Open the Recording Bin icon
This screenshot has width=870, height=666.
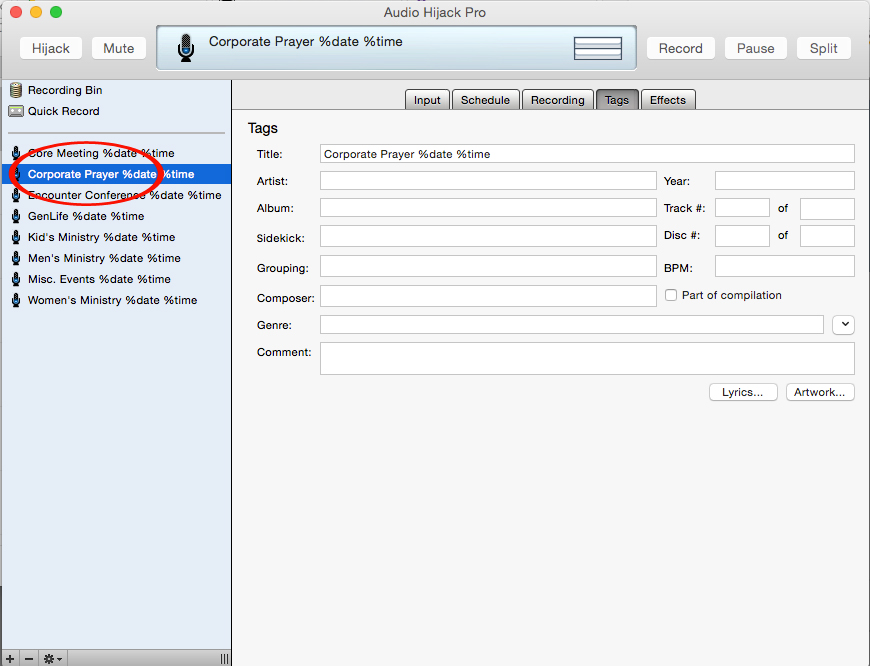point(16,90)
